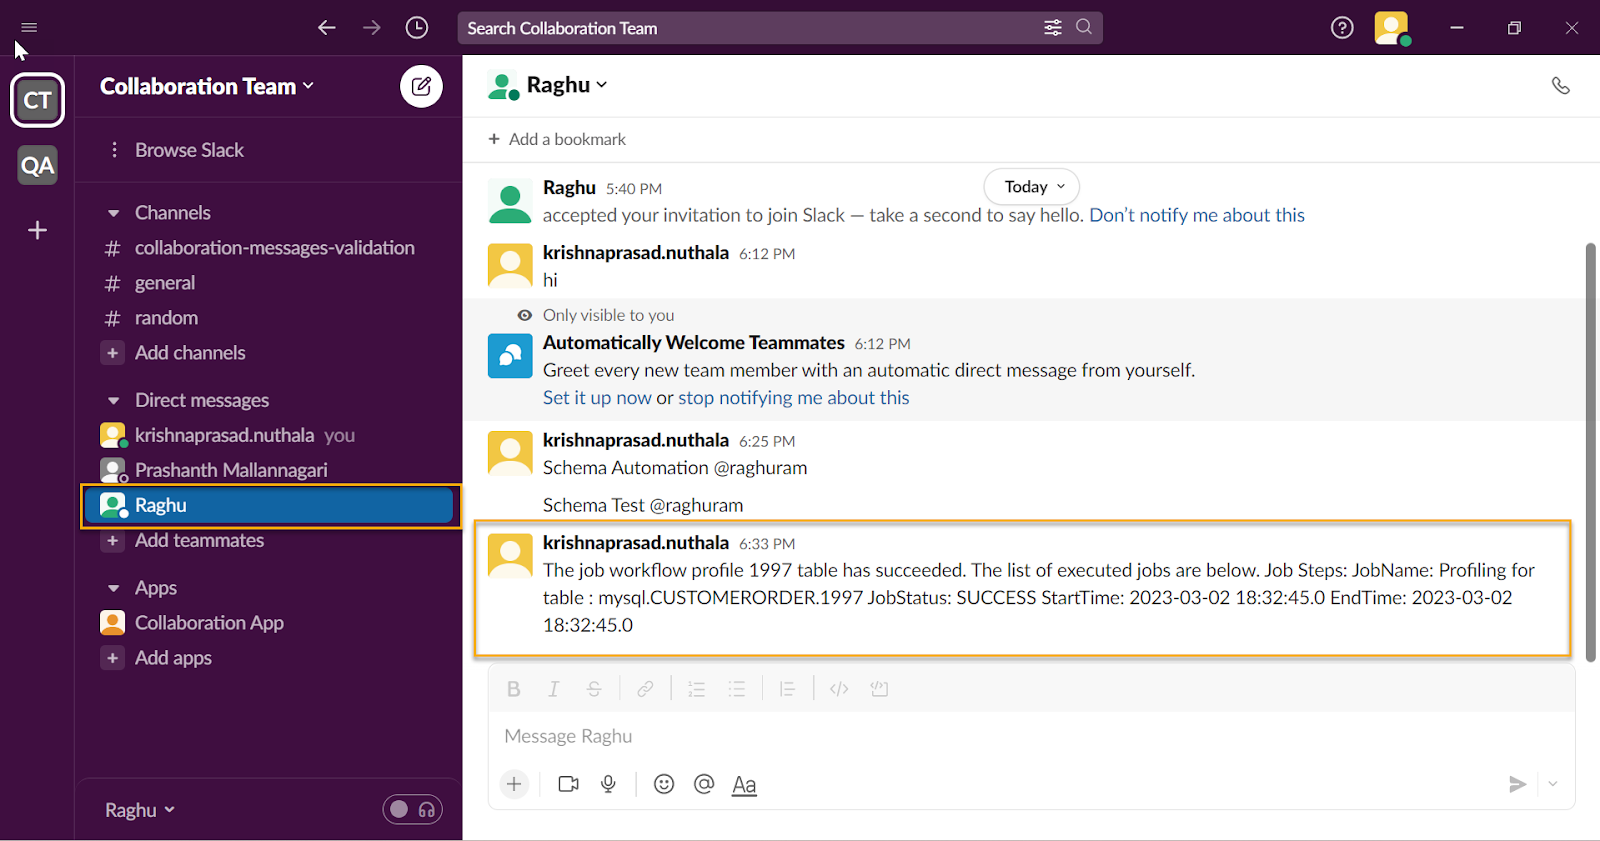Image resolution: width=1600 pixels, height=841 pixels.
Task: Select the Raghu direct message
Action: click(x=268, y=505)
